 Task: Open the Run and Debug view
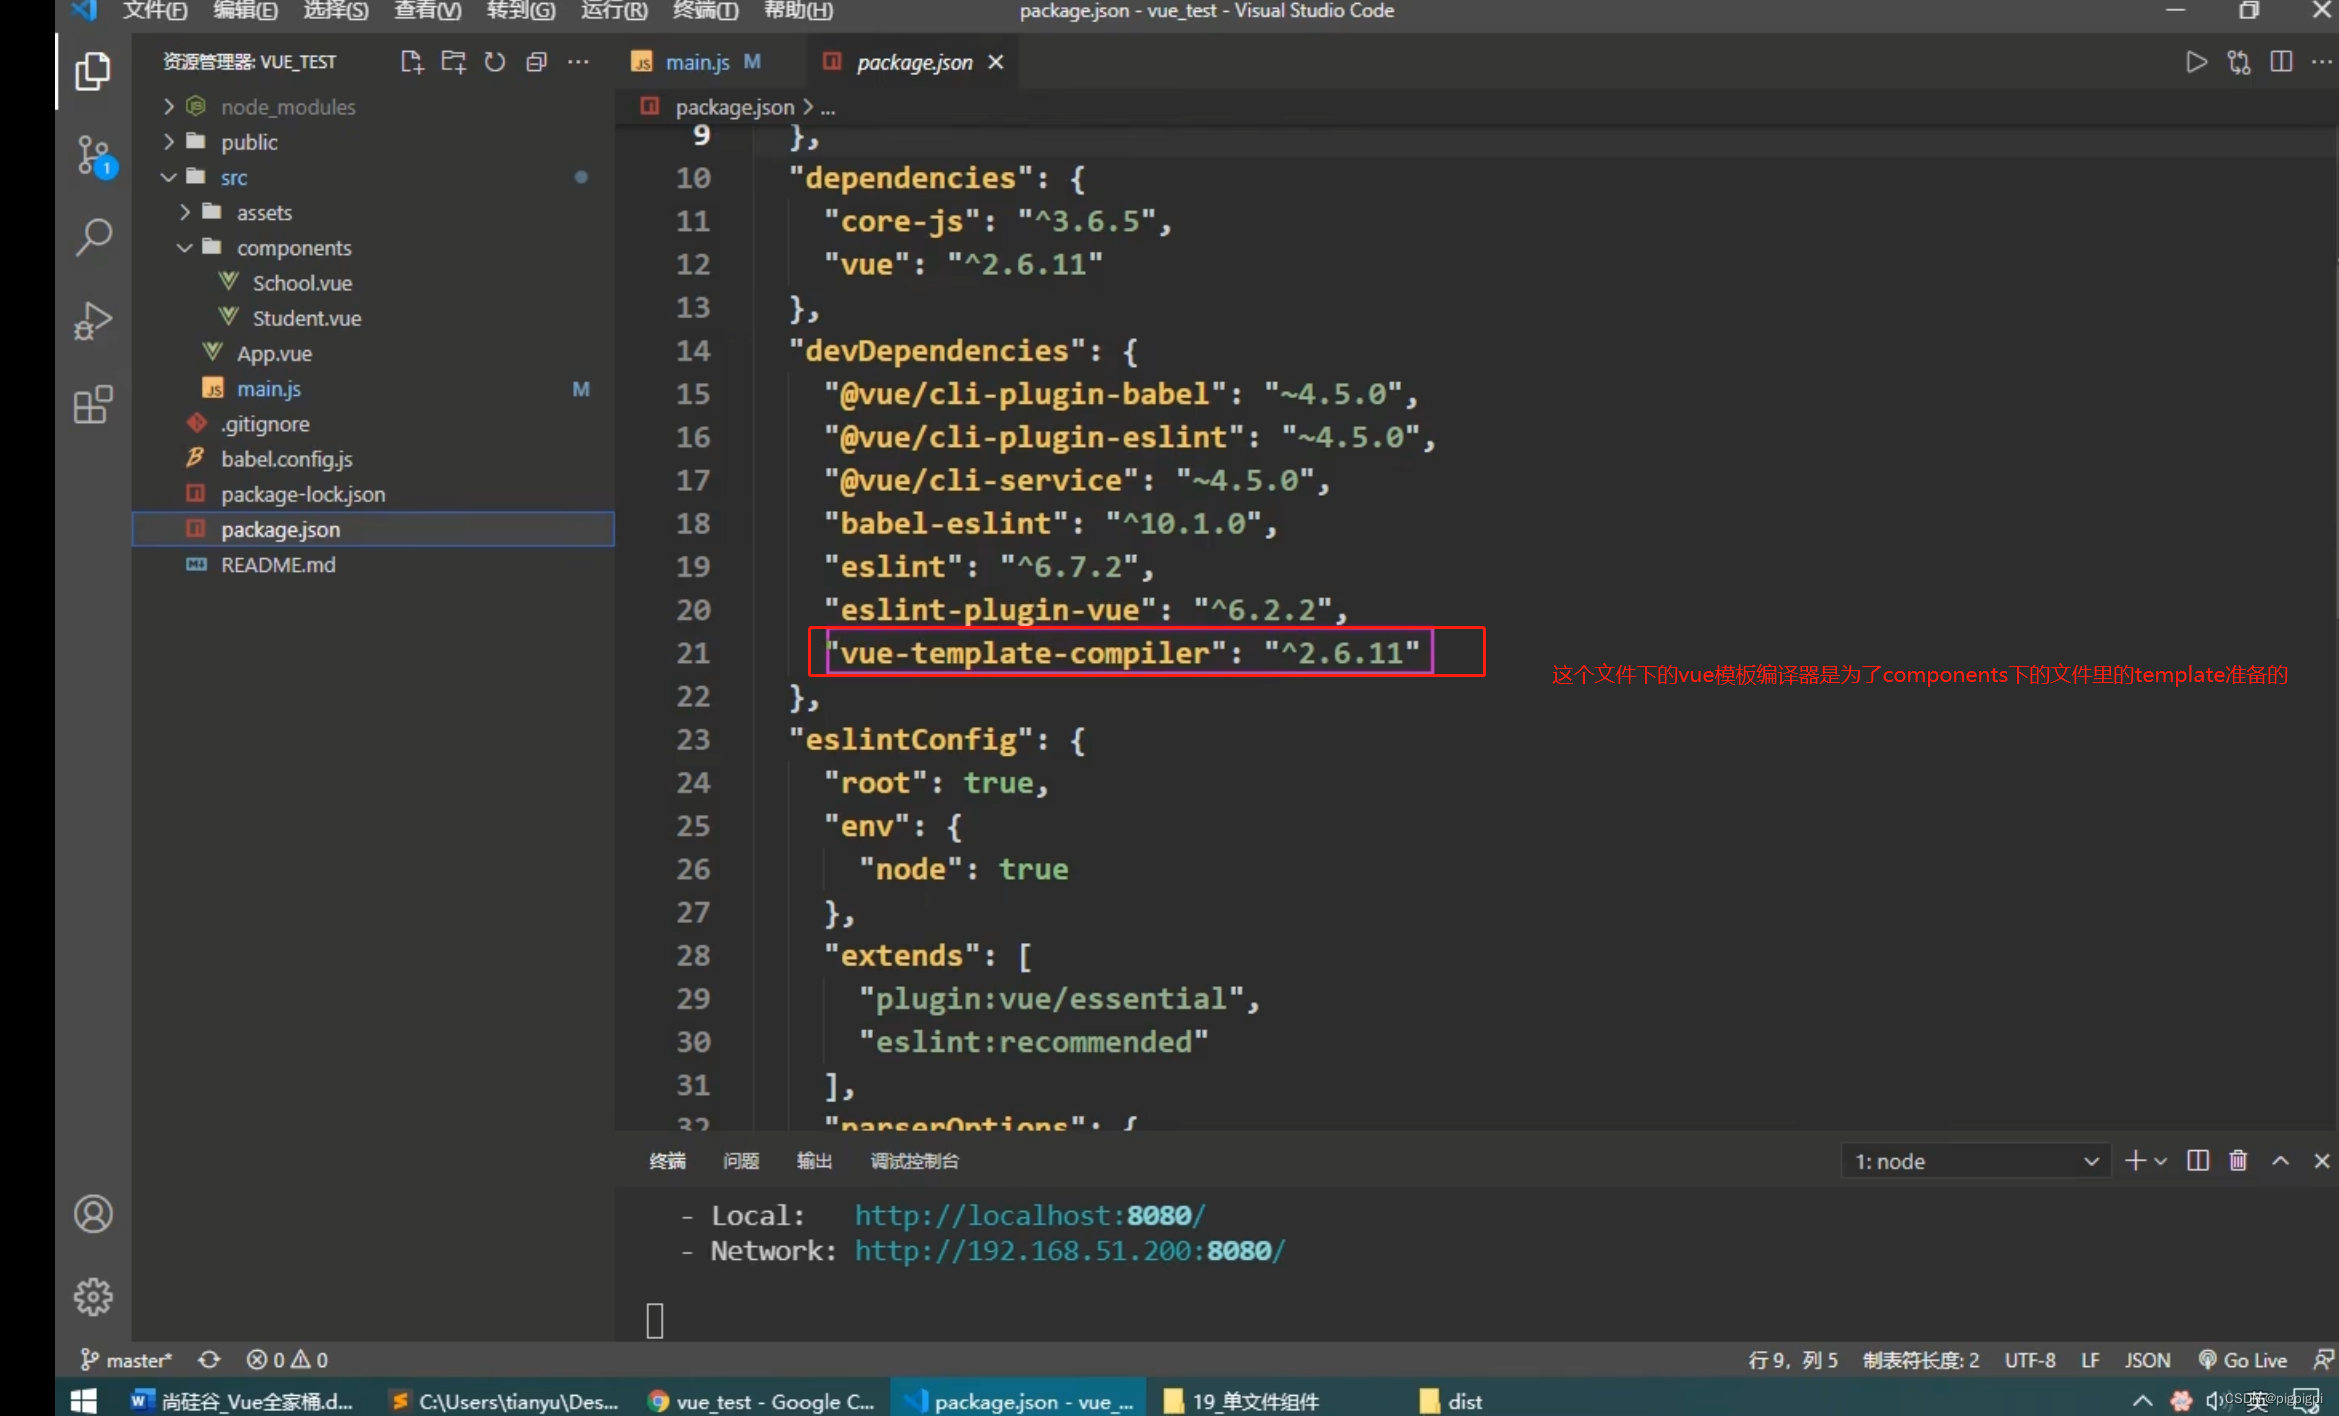(x=92, y=321)
